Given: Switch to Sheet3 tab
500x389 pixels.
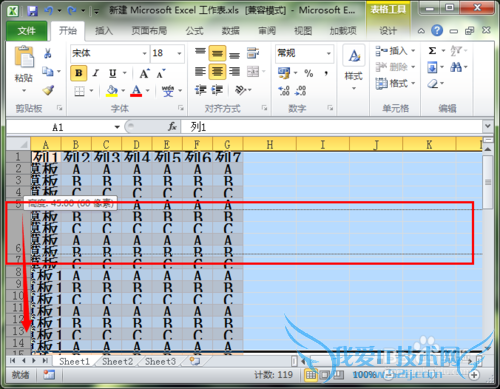Looking at the screenshot, I should pyautogui.click(x=160, y=362).
